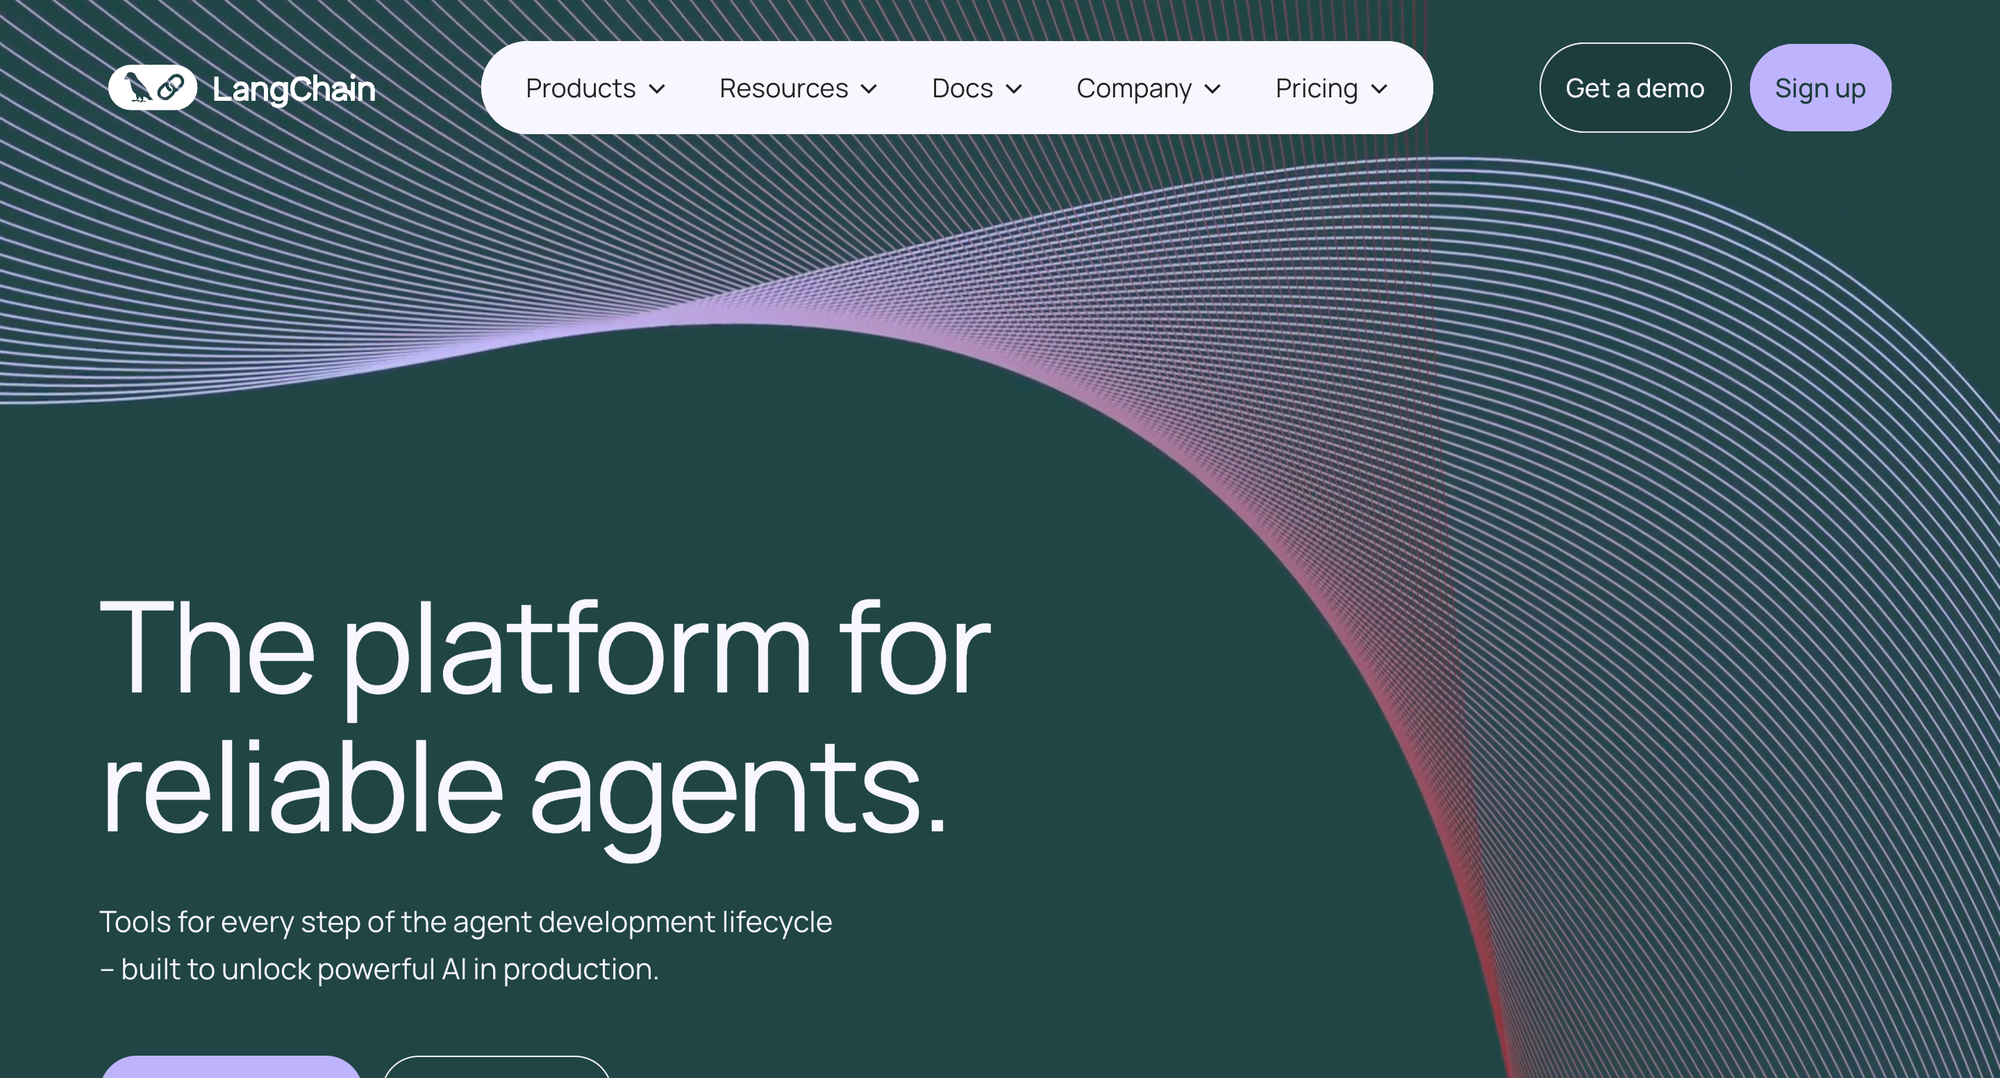2000x1078 pixels.
Task: Click the Get a demo button
Action: pyautogui.click(x=1635, y=88)
